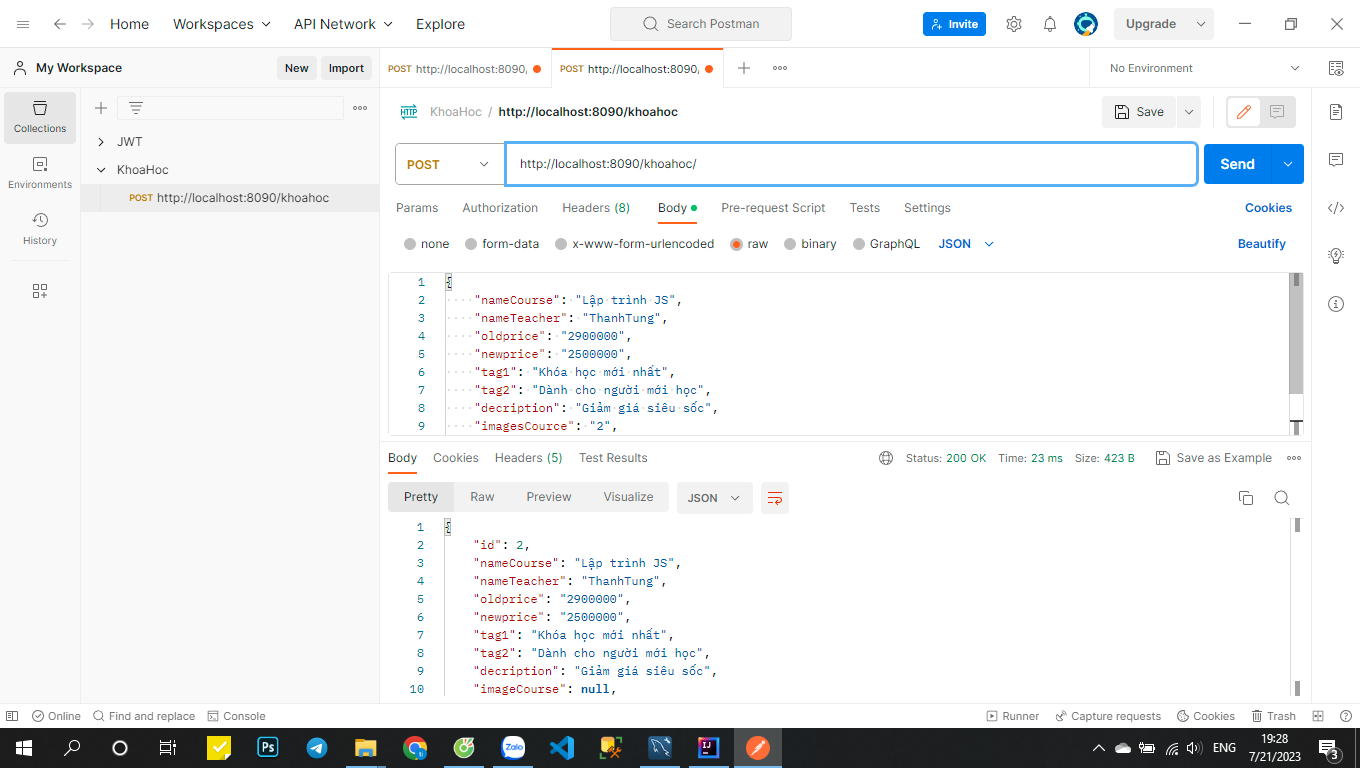Switch to the Pre-request Script tab
Viewport: 1360px width, 768px height.
pyautogui.click(x=773, y=208)
